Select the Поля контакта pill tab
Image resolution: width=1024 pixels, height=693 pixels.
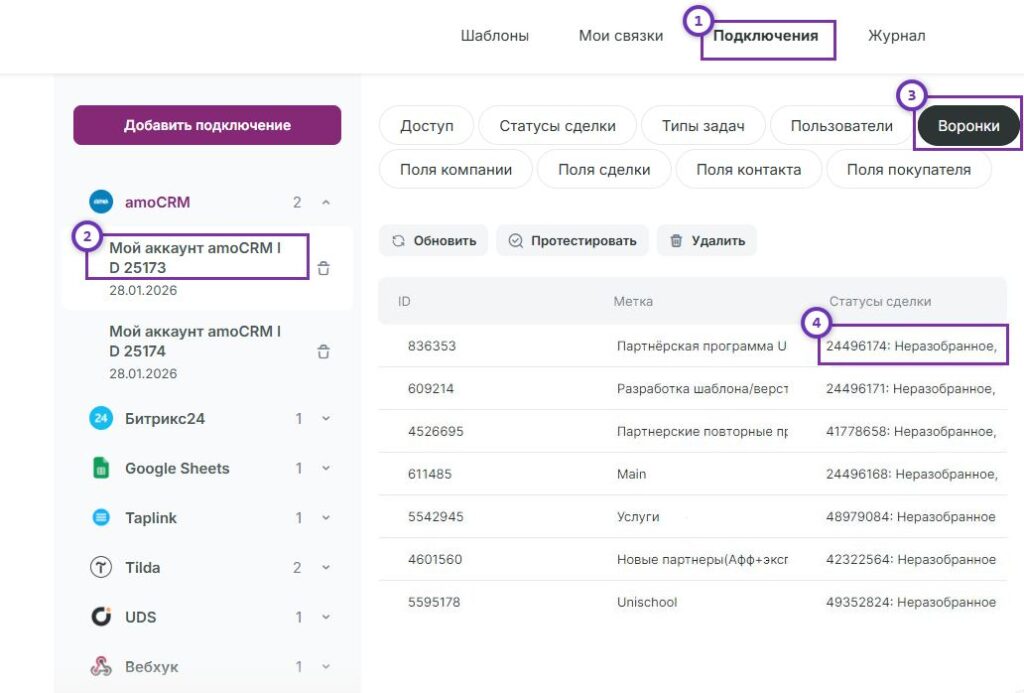(748, 169)
